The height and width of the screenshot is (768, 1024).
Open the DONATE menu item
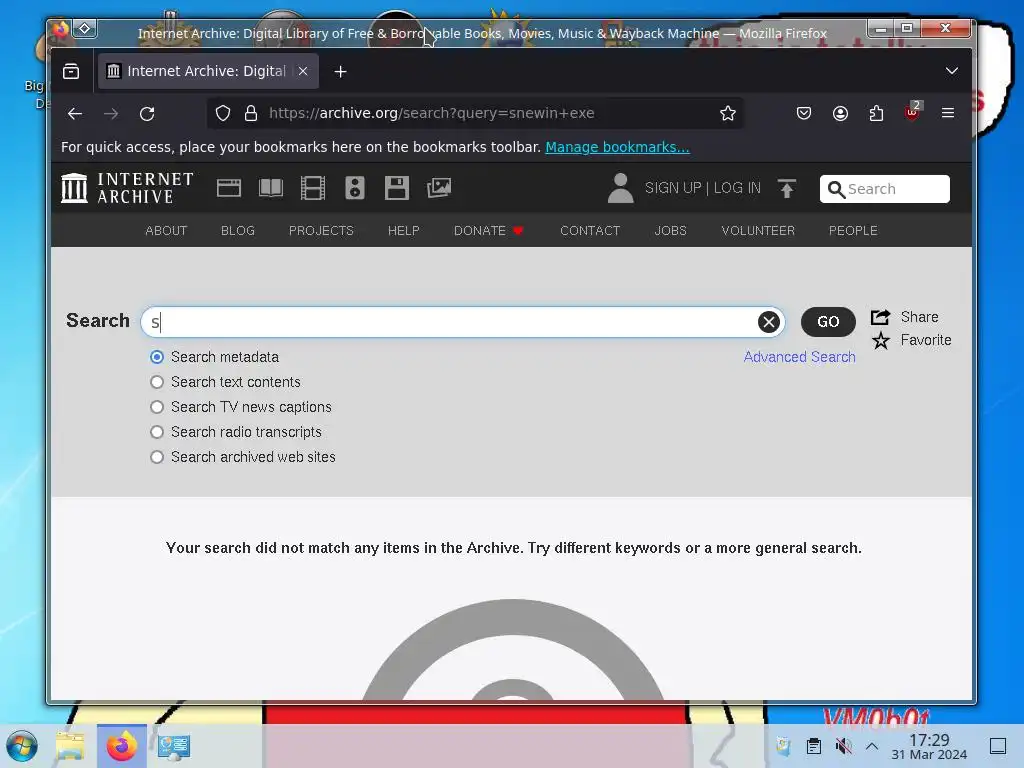pos(489,231)
